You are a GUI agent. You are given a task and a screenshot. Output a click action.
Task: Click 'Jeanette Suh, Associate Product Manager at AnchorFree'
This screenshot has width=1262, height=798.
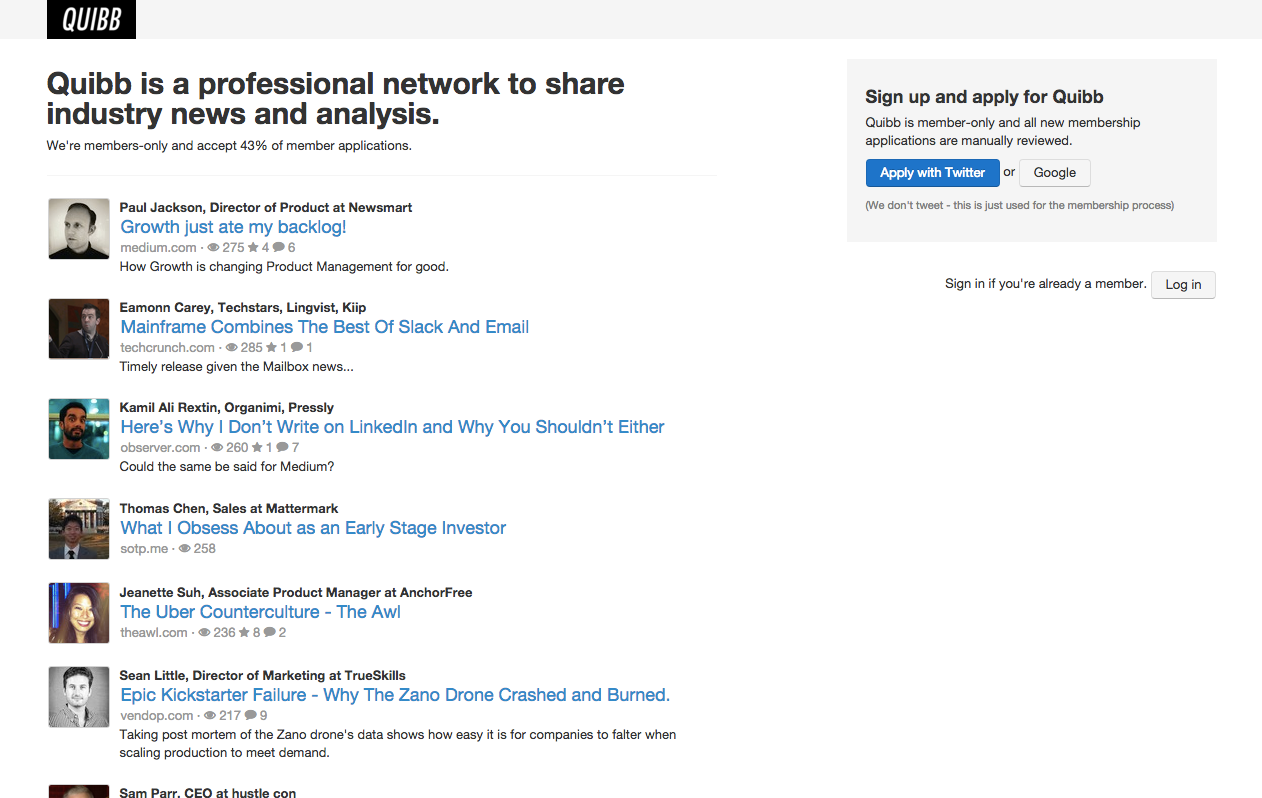[x=296, y=592]
